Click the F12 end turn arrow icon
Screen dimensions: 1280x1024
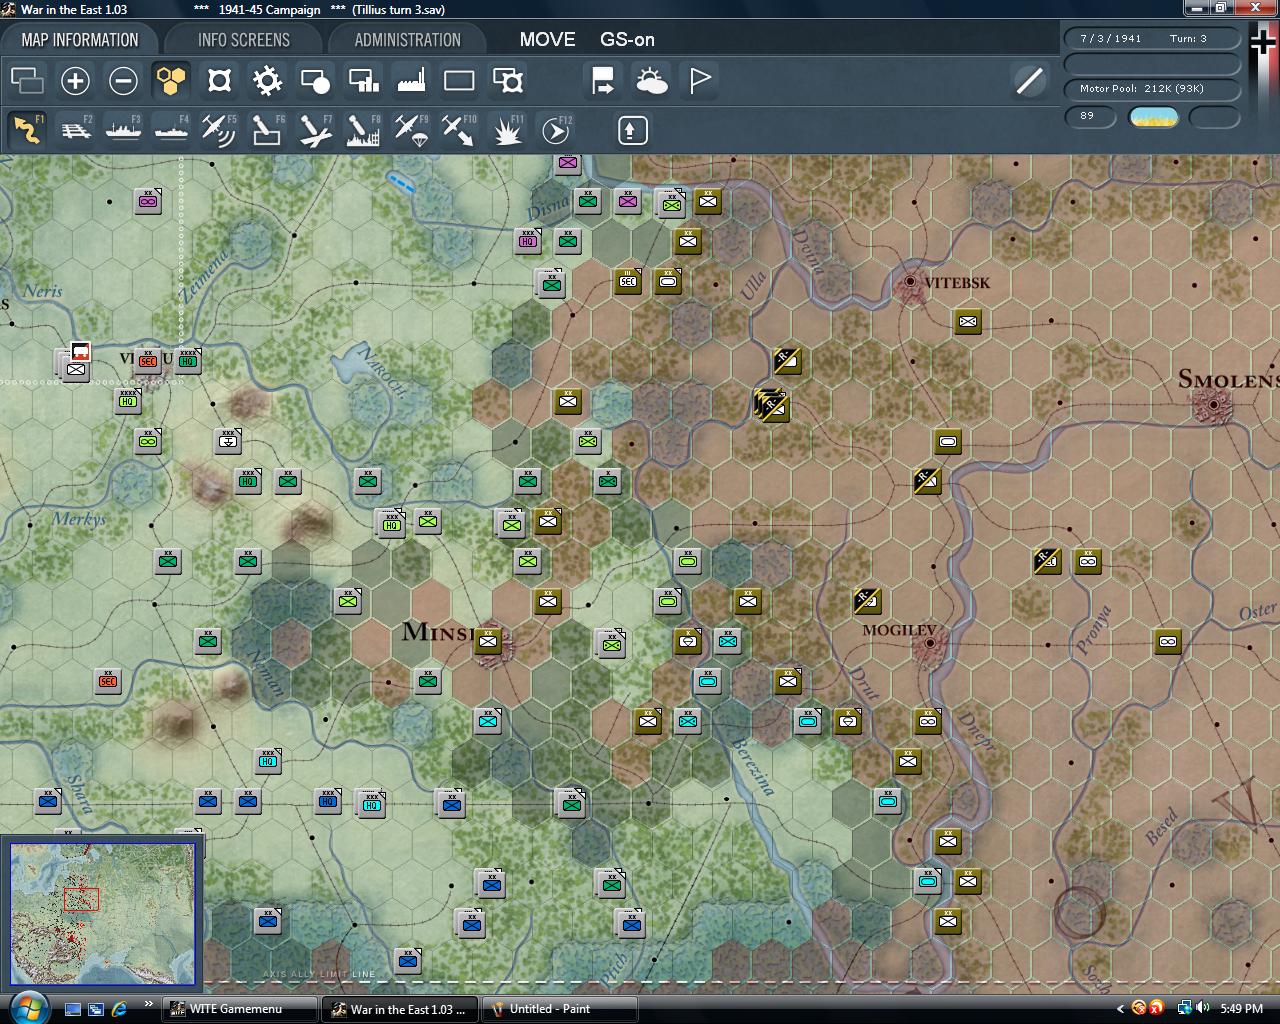click(555, 130)
